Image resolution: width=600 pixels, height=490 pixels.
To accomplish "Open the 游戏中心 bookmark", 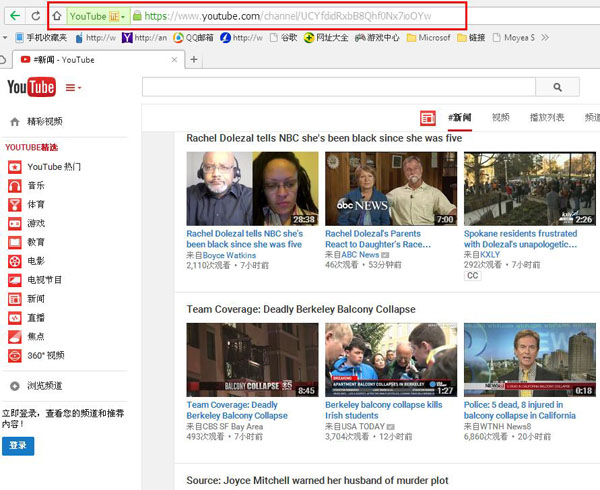I will pos(377,37).
